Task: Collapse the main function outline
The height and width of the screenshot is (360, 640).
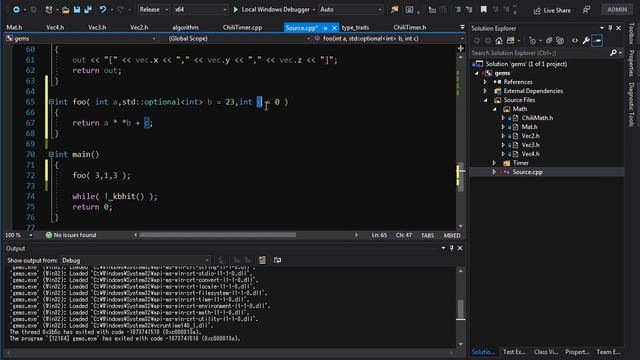Action: click(x=51, y=154)
